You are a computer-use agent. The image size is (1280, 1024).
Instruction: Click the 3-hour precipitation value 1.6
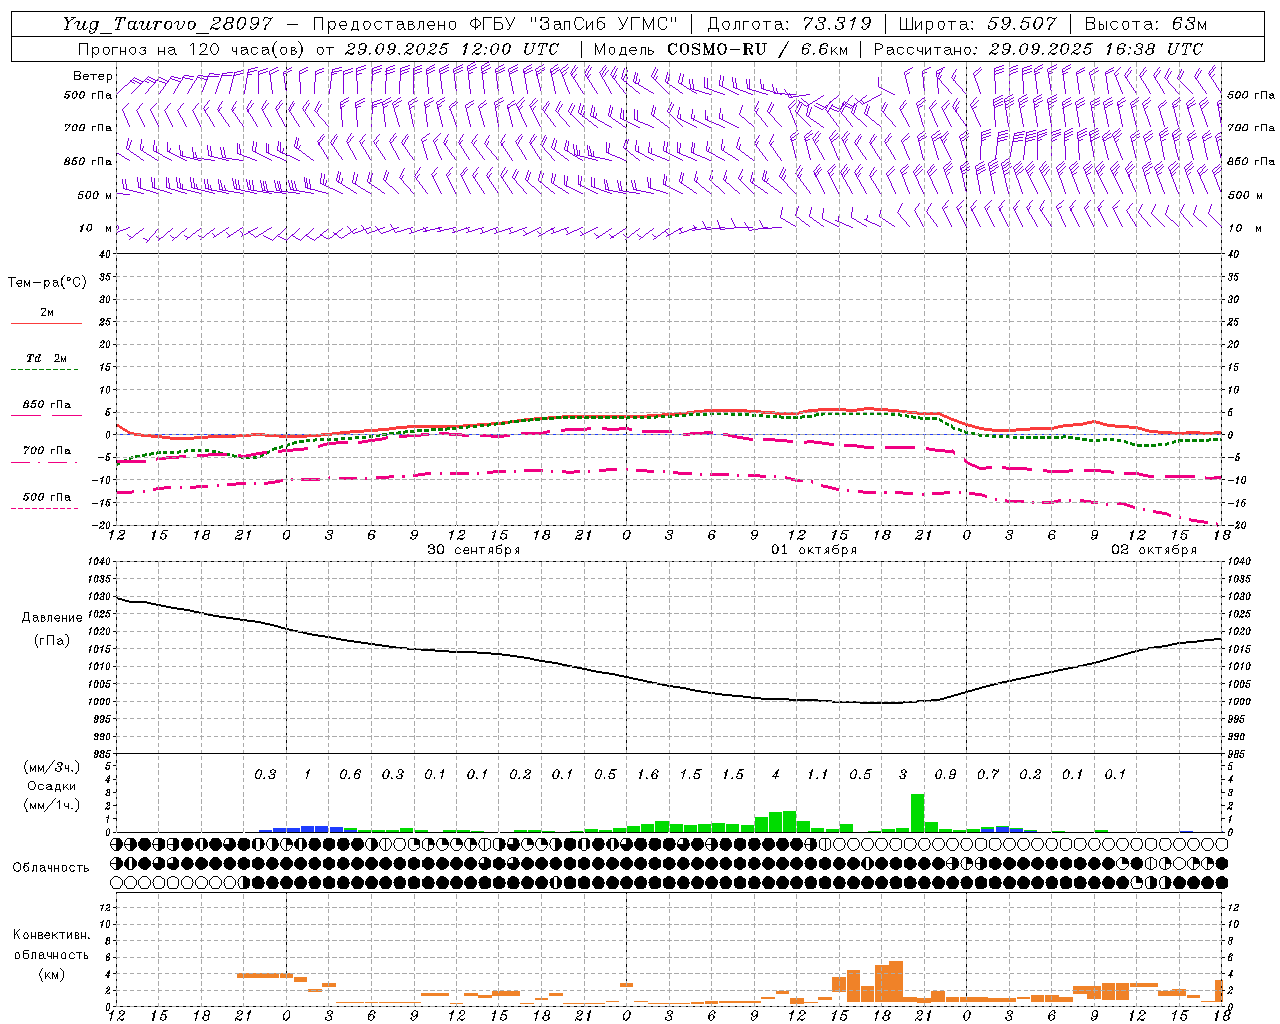coord(648,774)
